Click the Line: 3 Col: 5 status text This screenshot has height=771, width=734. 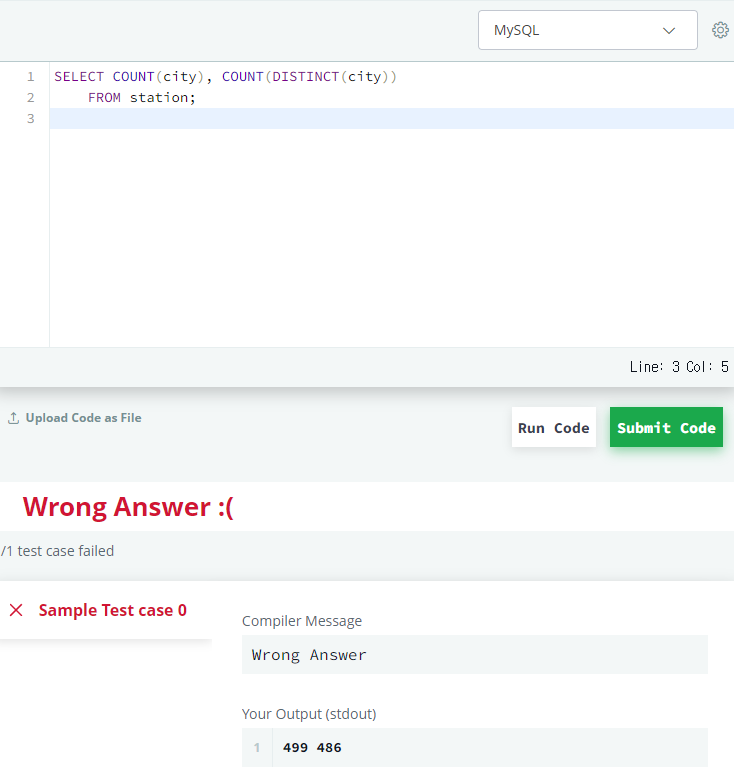[x=679, y=367]
